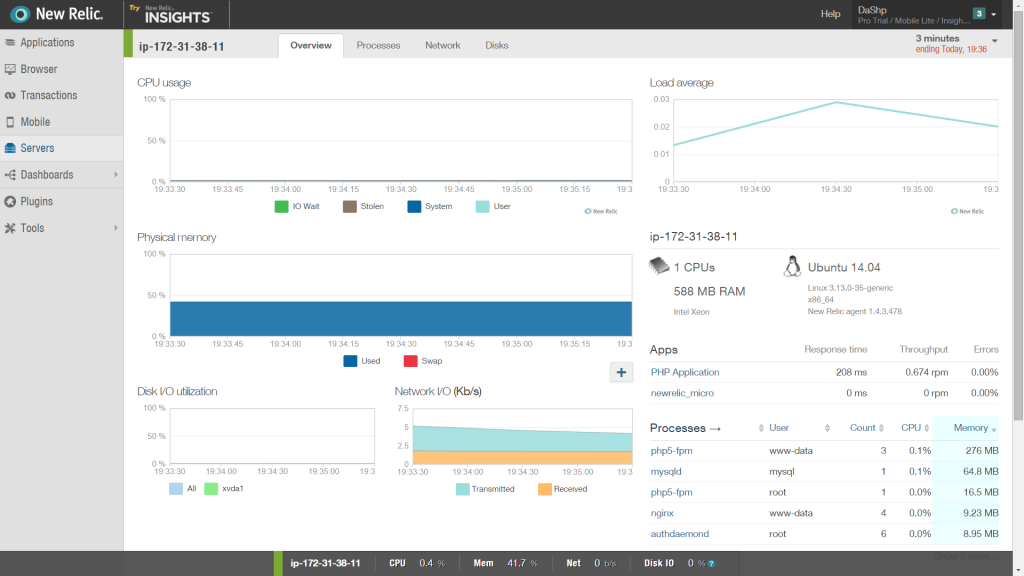The width and height of the screenshot is (1024, 576).
Task: Open the New Relic Insights logo
Action: [171, 14]
